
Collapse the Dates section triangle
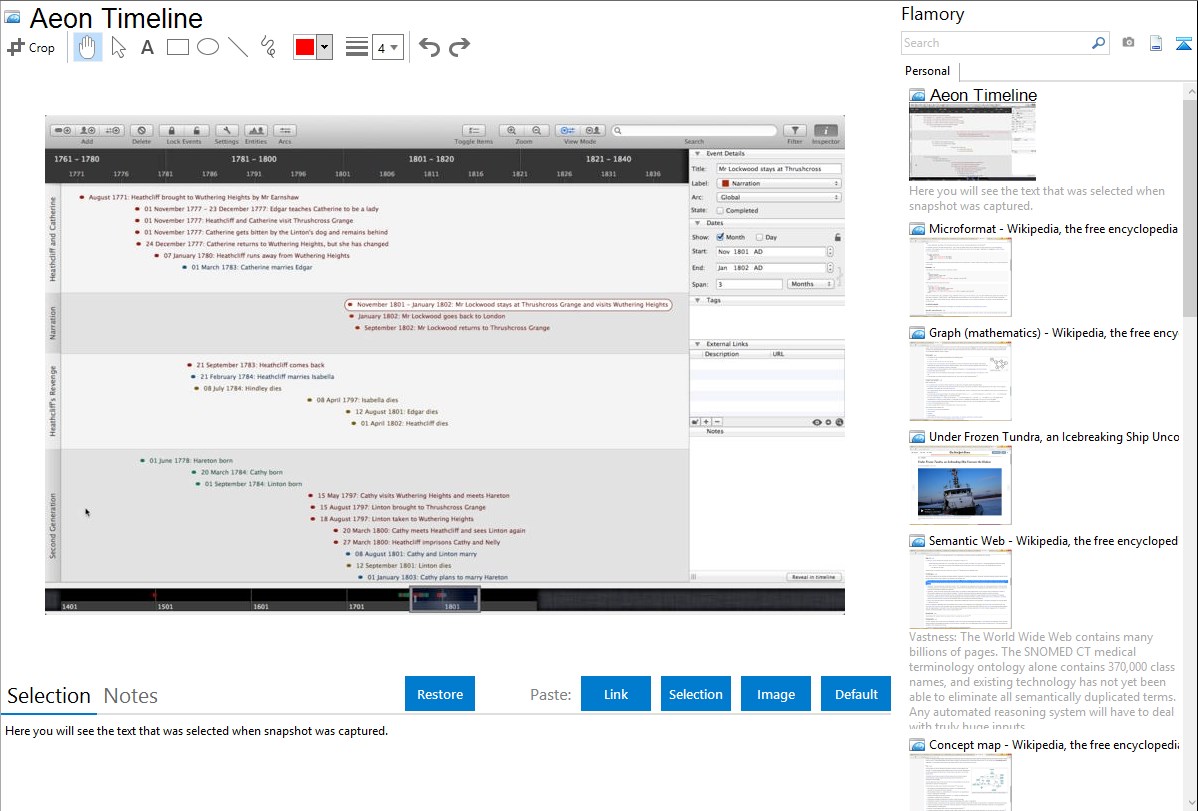point(697,223)
